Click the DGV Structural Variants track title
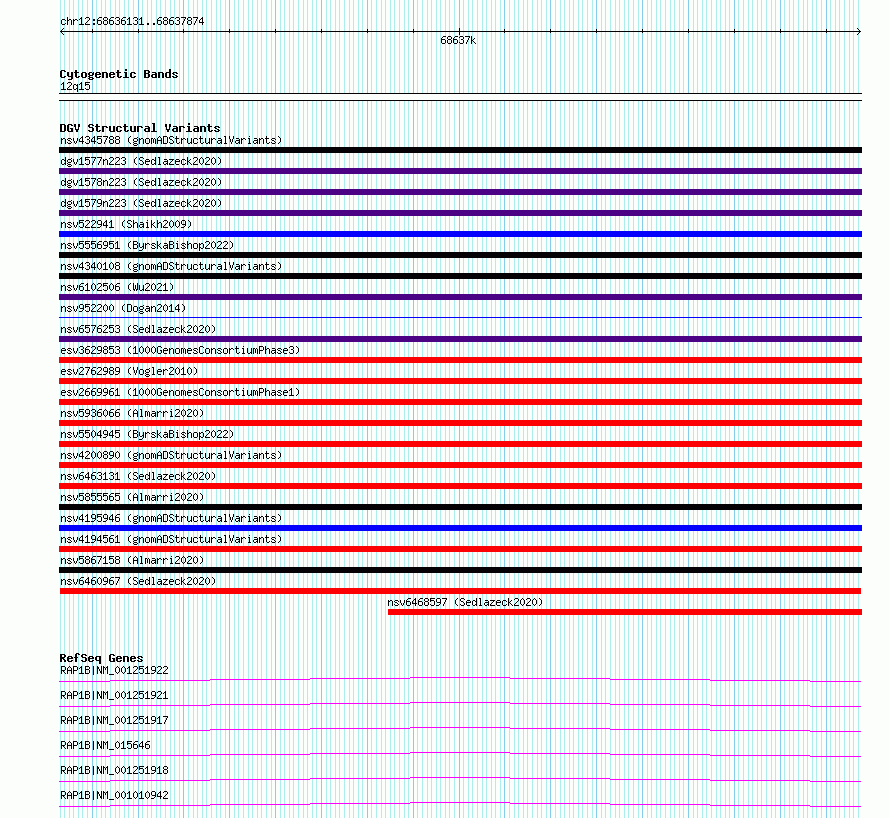The image size is (890, 818). tap(140, 128)
